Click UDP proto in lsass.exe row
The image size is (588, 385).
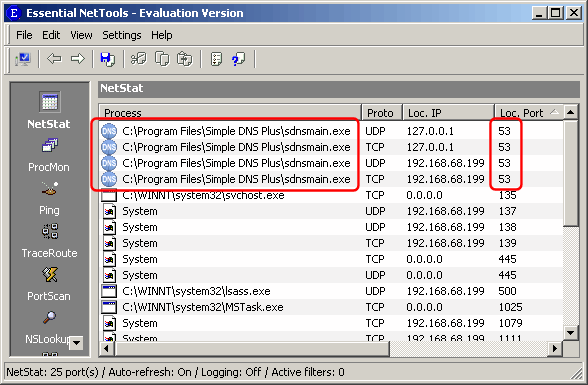coord(375,291)
